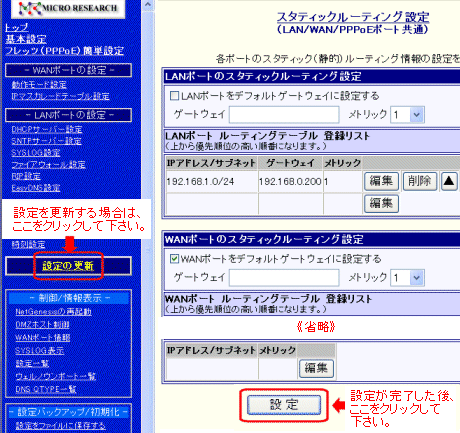Click 削除 for the 192.168.1.0/24 route

[420, 181]
